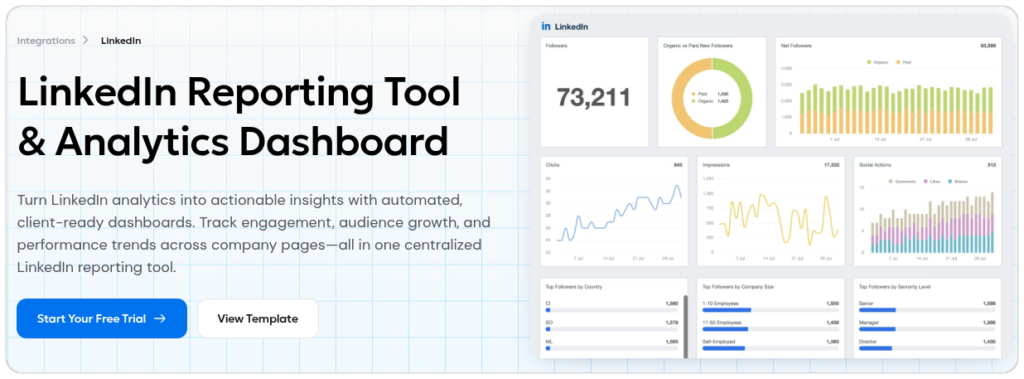Select the Social Actions chart title
The height and width of the screenshot is (379, 1024).
(875, 165)
